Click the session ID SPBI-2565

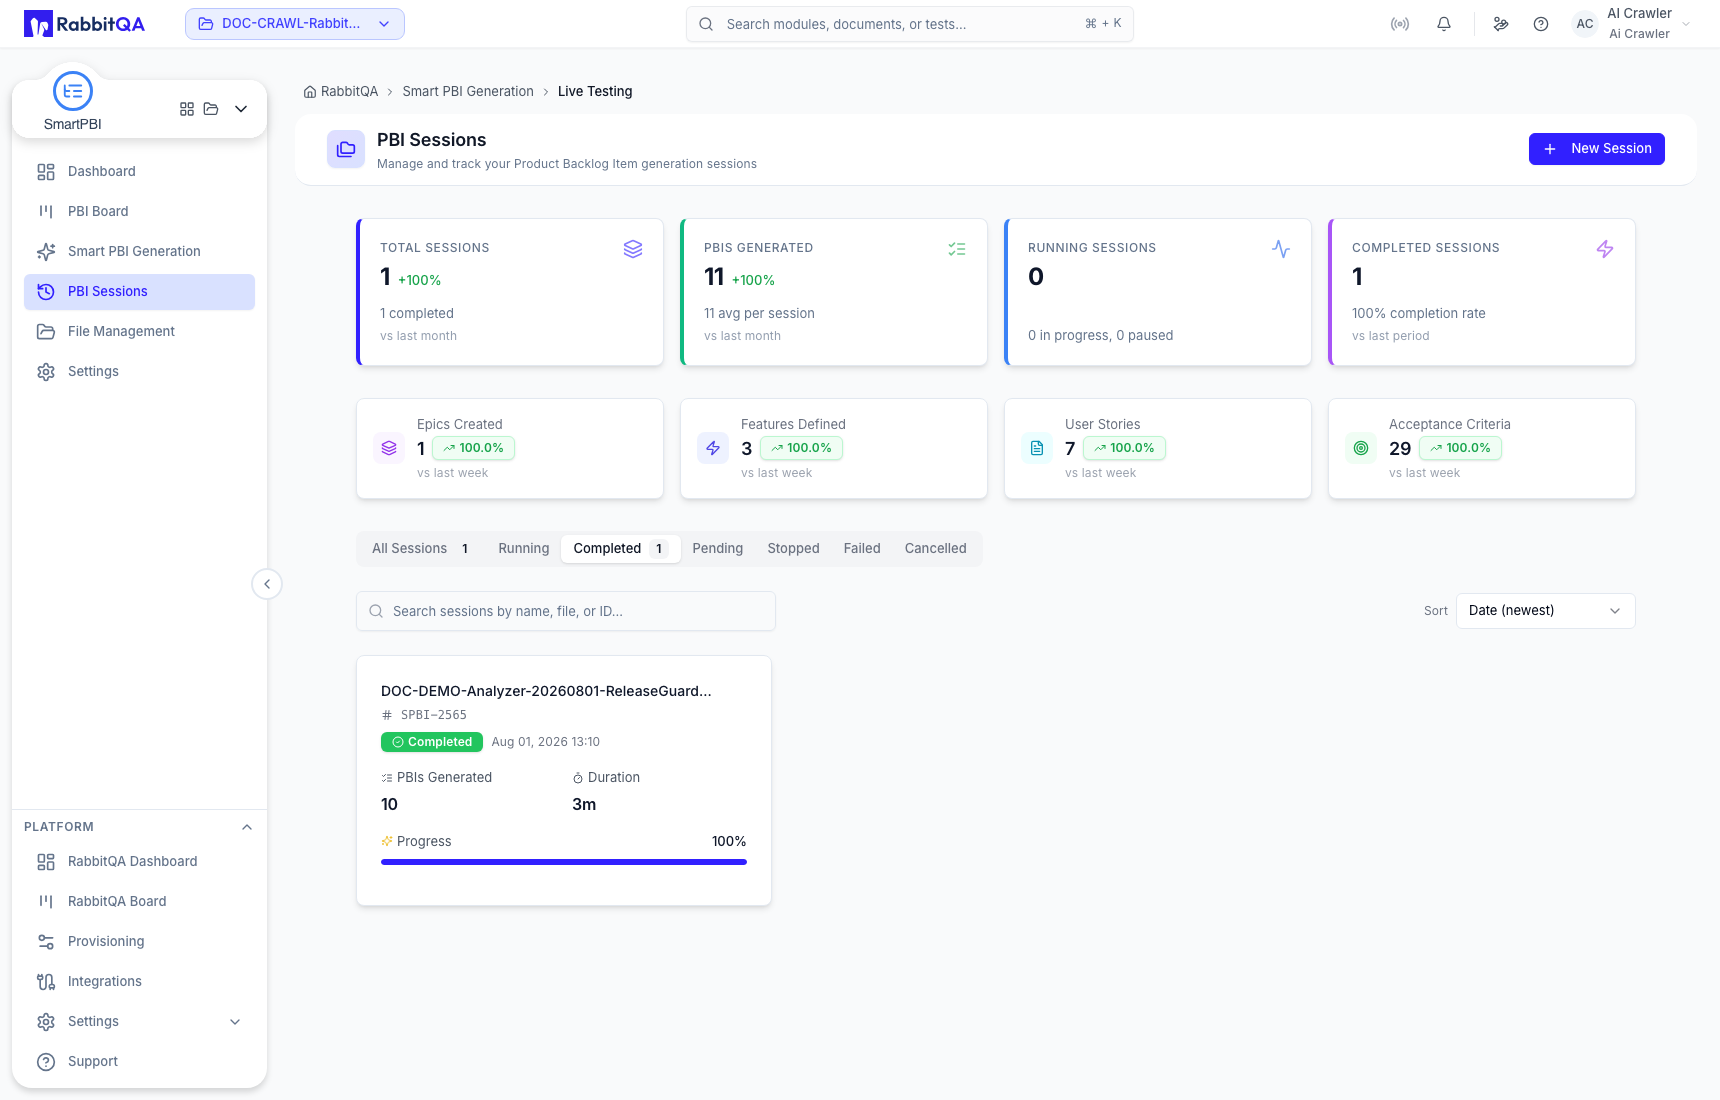pos(434,715)
